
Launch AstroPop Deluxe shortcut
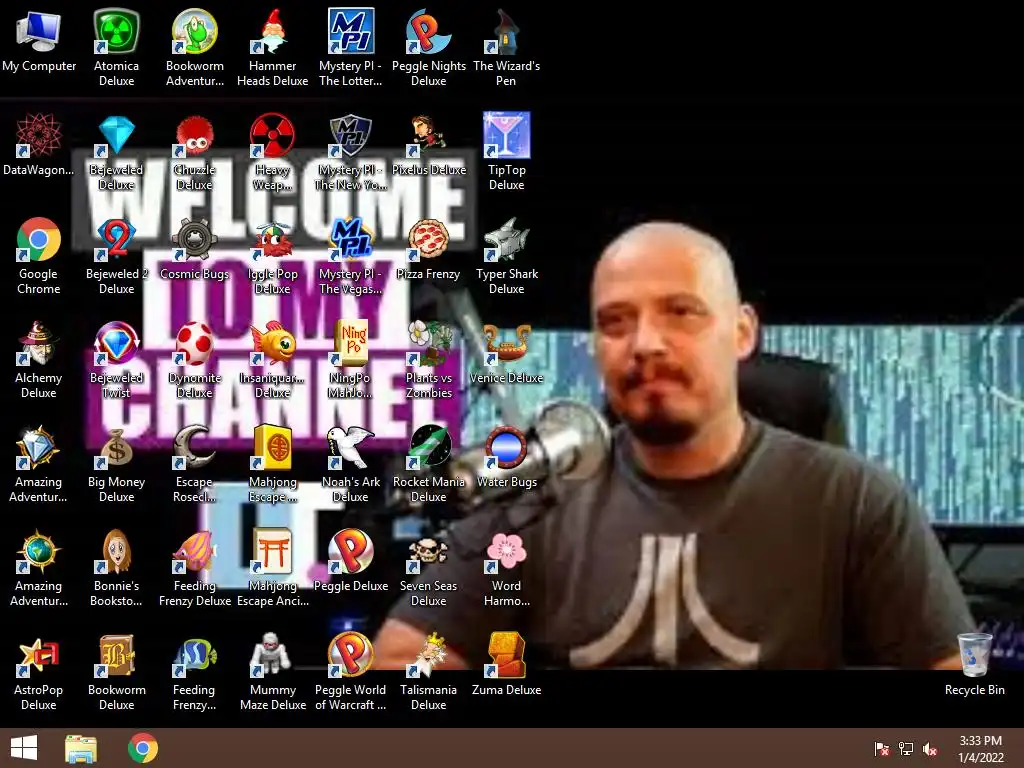[39, 671]
